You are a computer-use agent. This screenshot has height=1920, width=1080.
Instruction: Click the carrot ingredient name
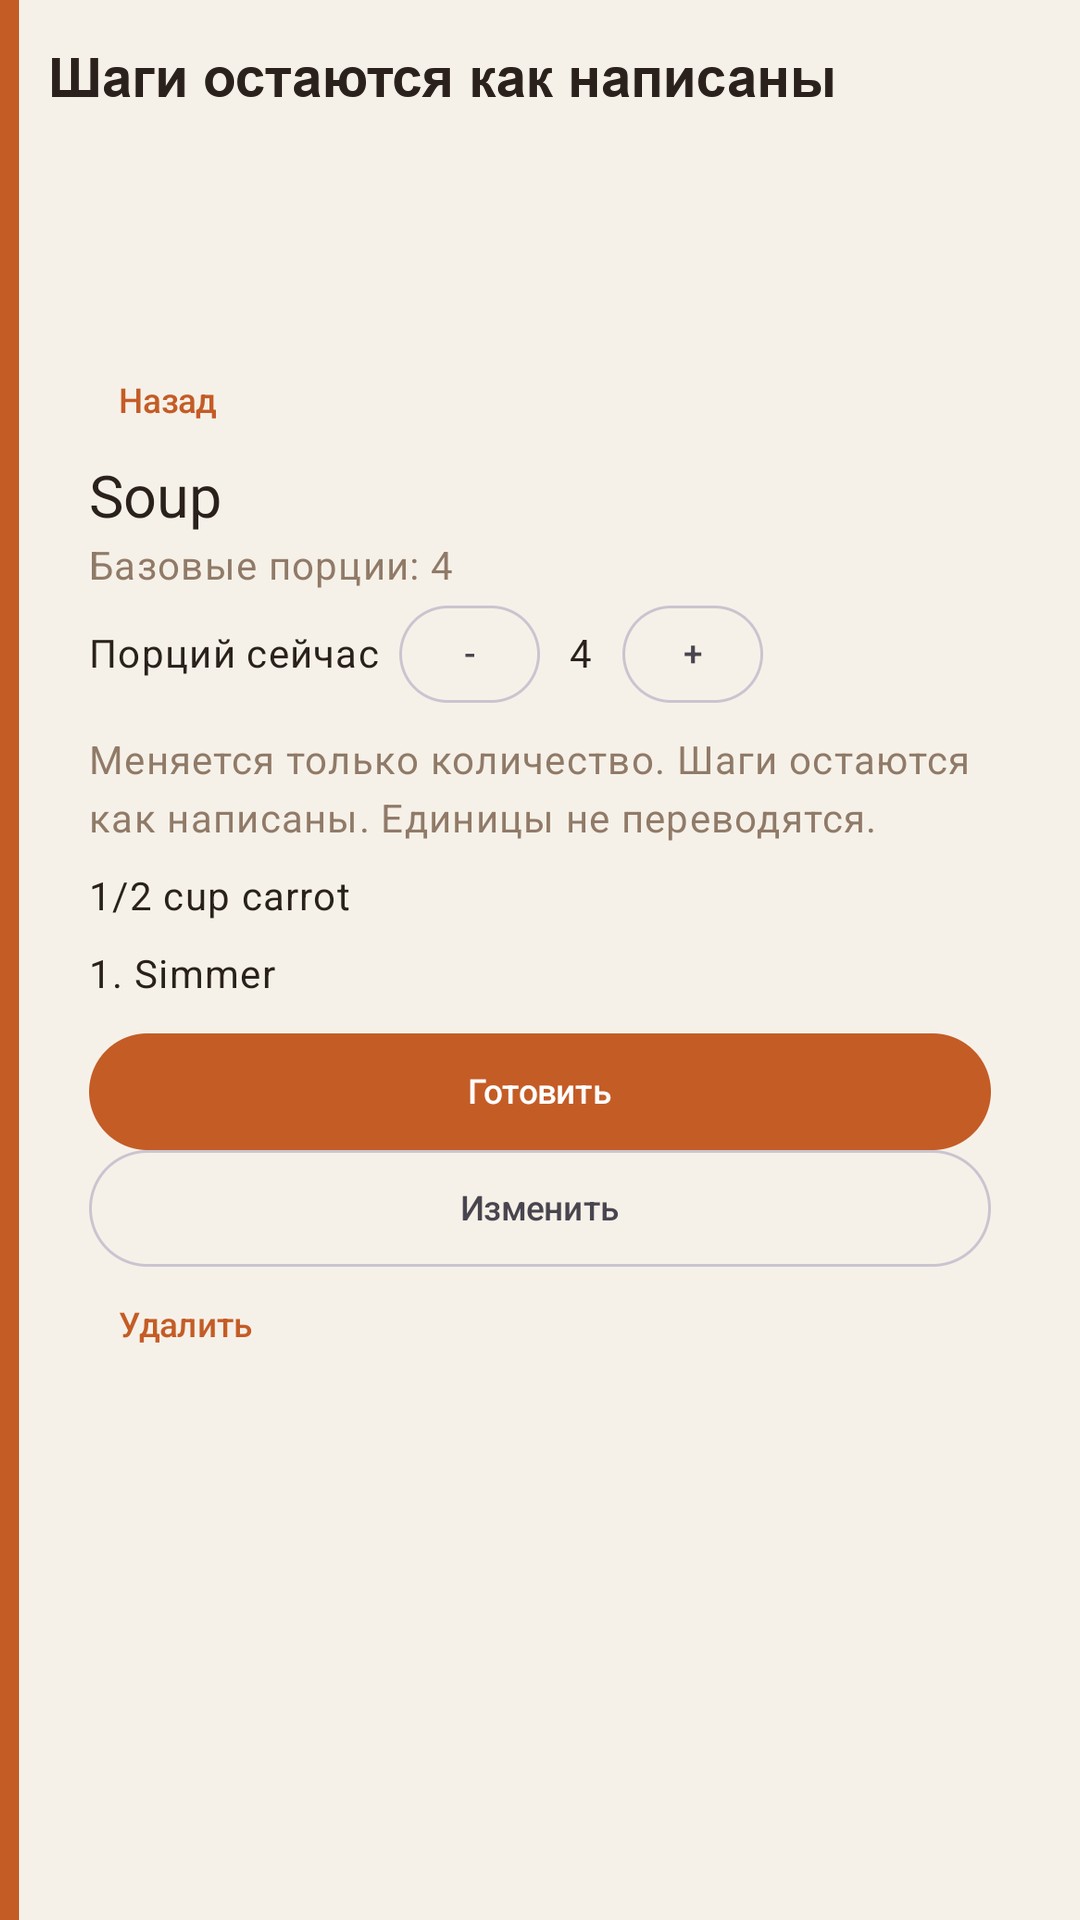pos(296,899)
